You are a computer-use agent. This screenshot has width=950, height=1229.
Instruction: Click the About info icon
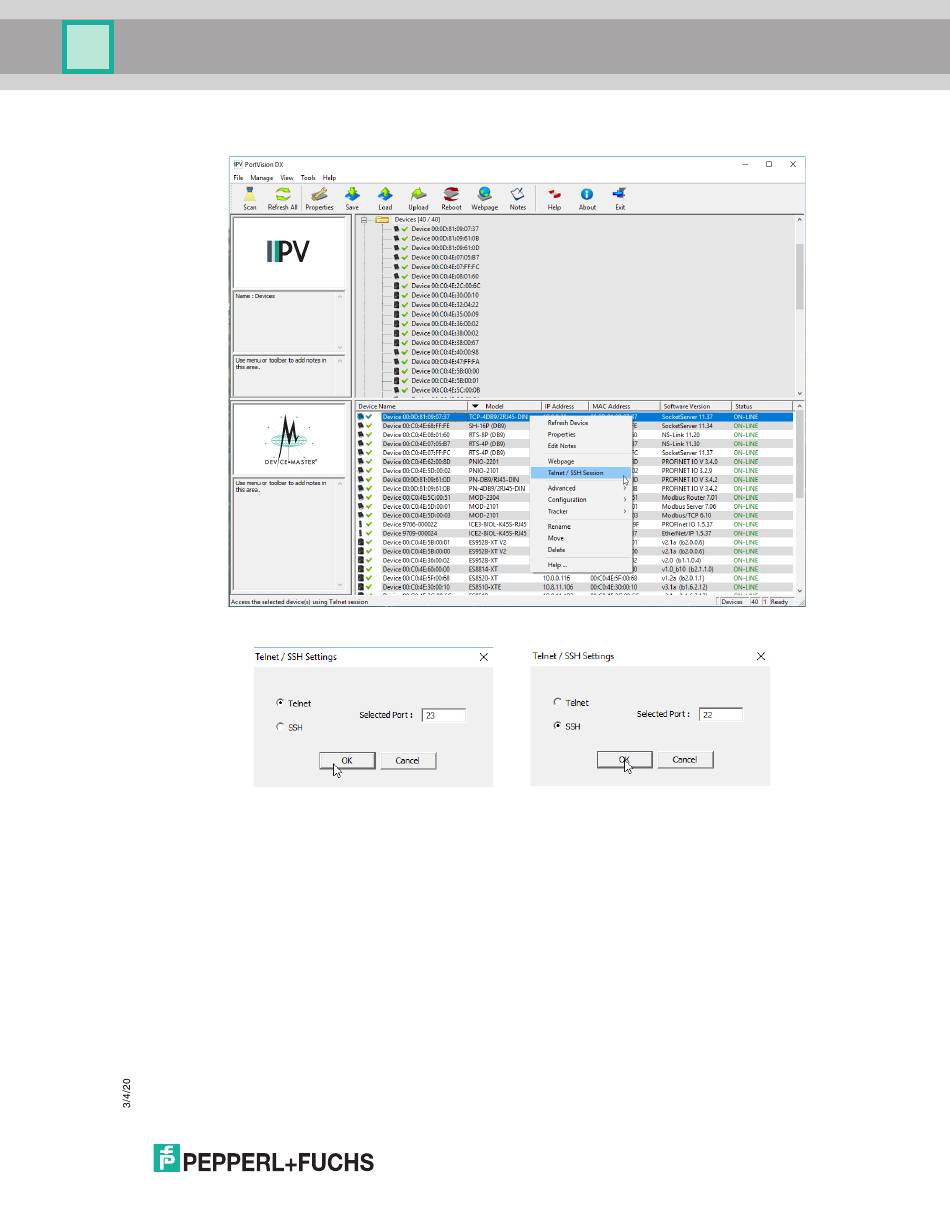coord(587,194)
